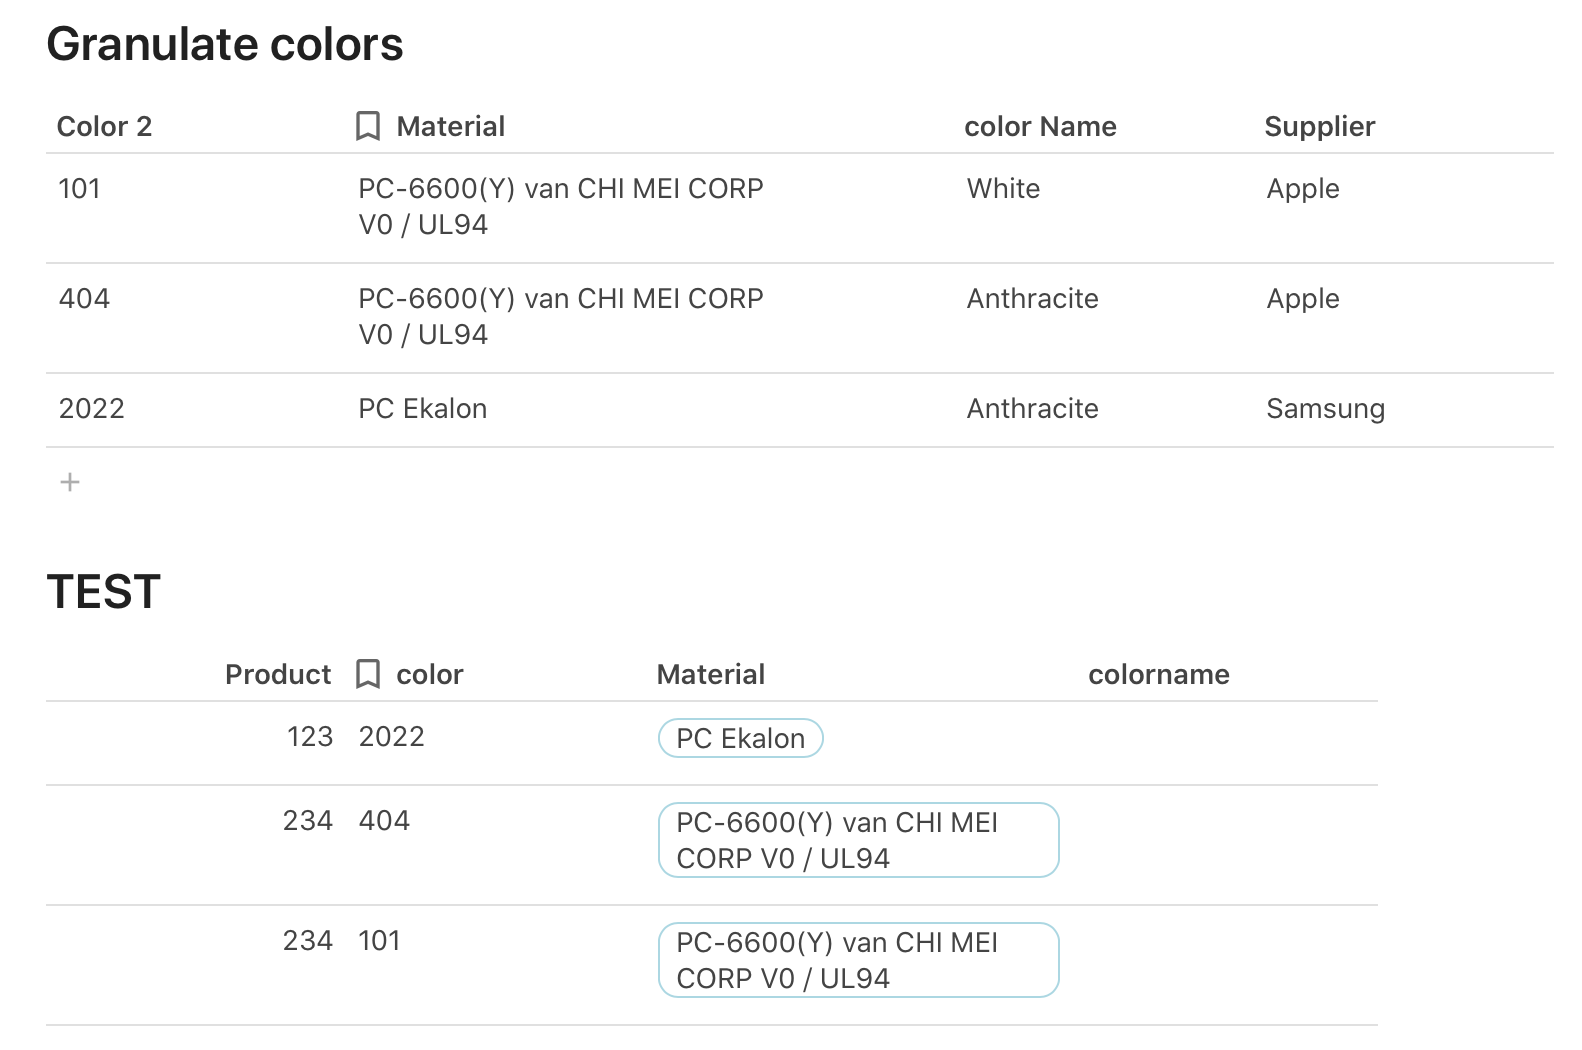This screenshot has width=1582, height=1050.
Task: Click the plus icon to add a row
Action: click(x=70, y=483)
